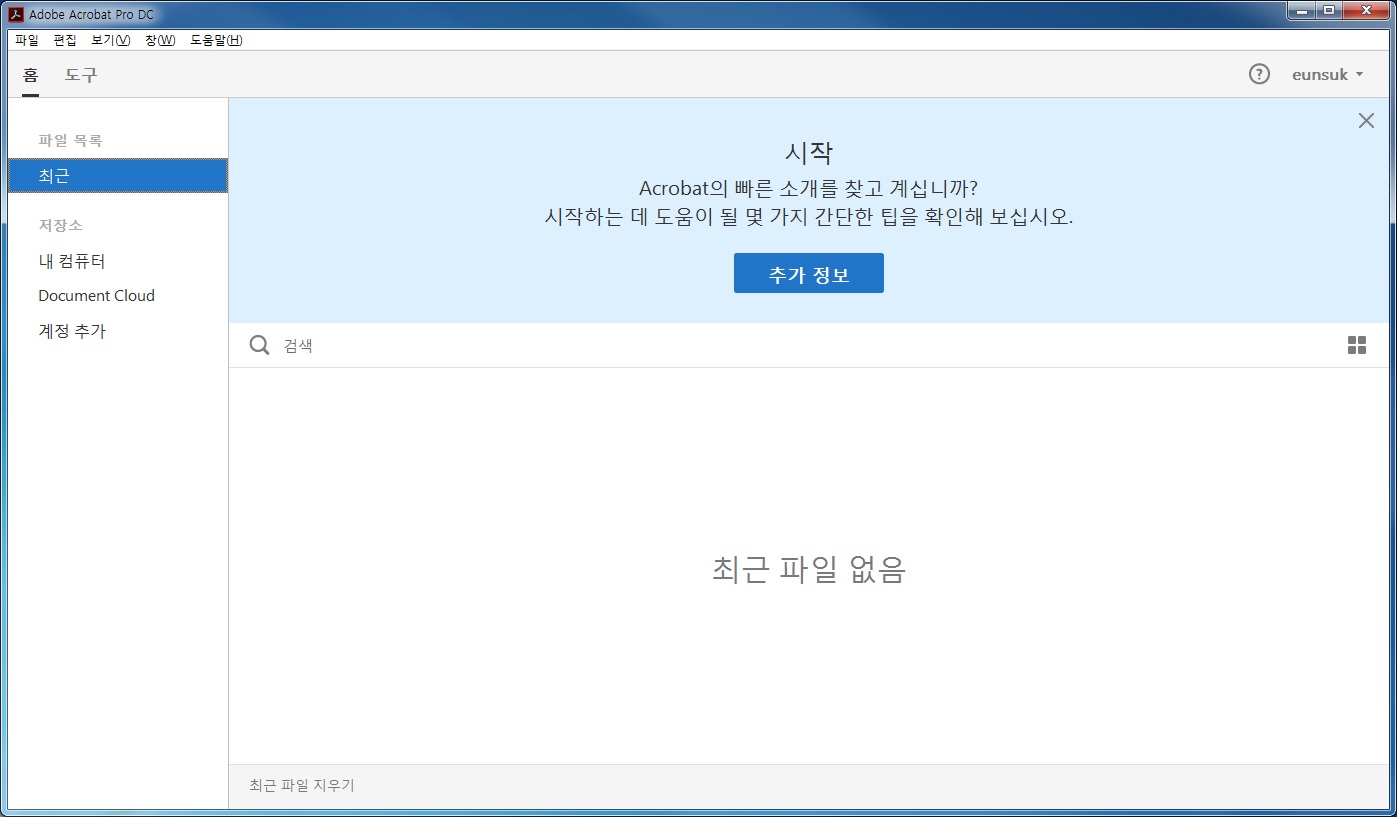This screenshot has height=817, width=1397.
Task: Open the 파일 menu
Action: click(x=27, y=40)
